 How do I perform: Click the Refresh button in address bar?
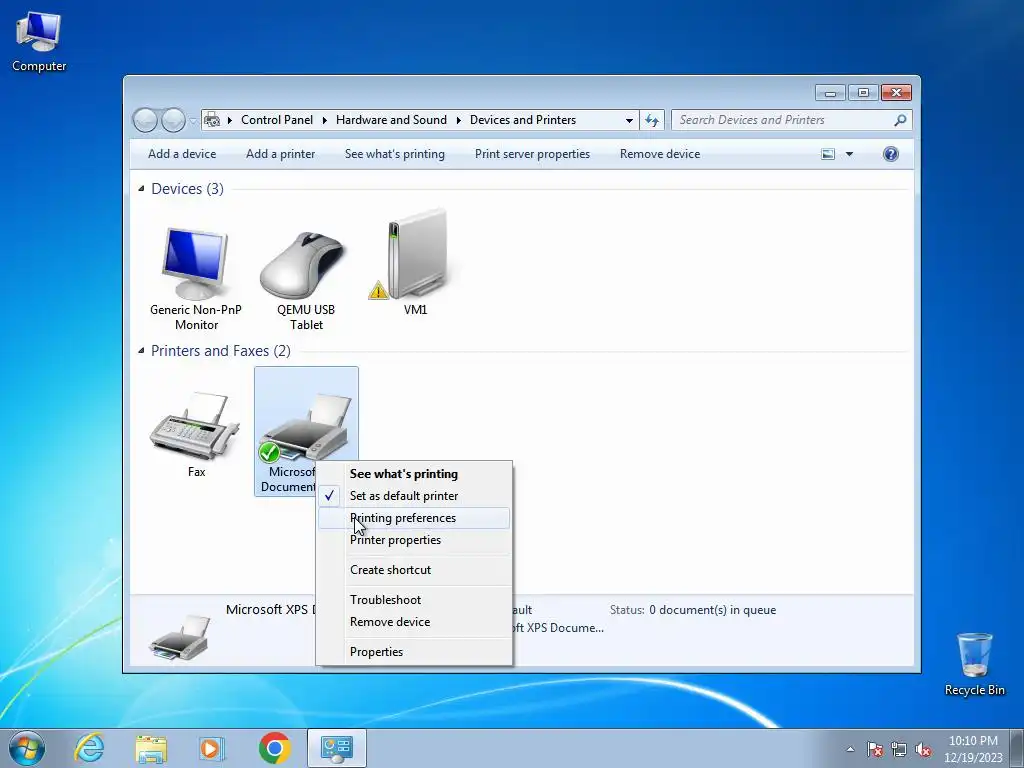tap(652, 120)
